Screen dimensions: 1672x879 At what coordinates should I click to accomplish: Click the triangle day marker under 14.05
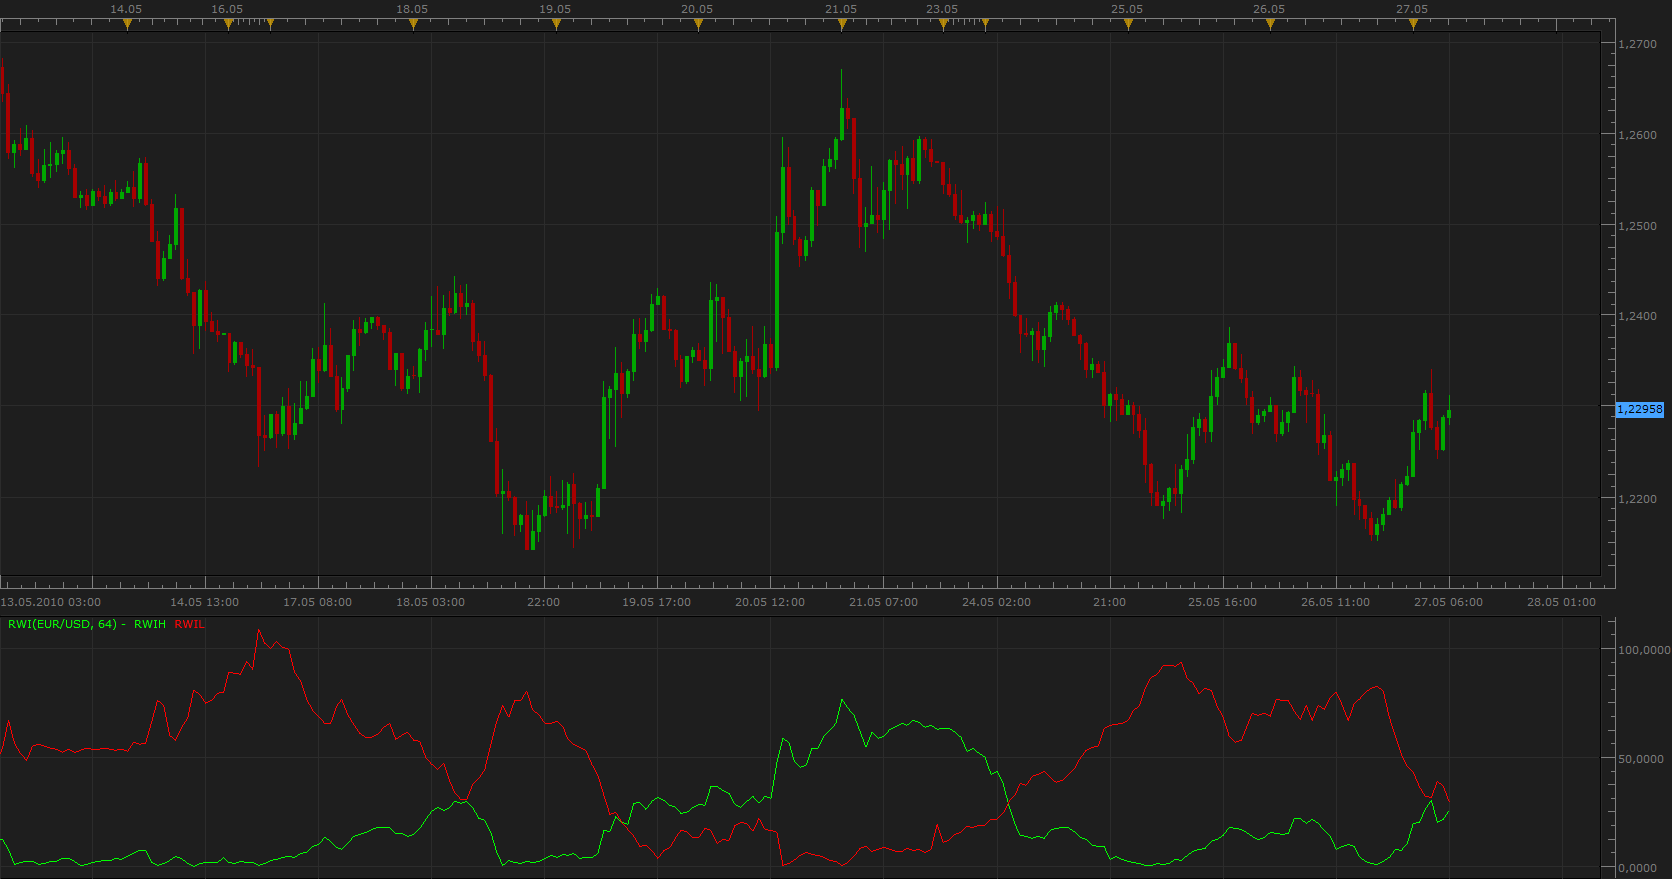point(127,25)
